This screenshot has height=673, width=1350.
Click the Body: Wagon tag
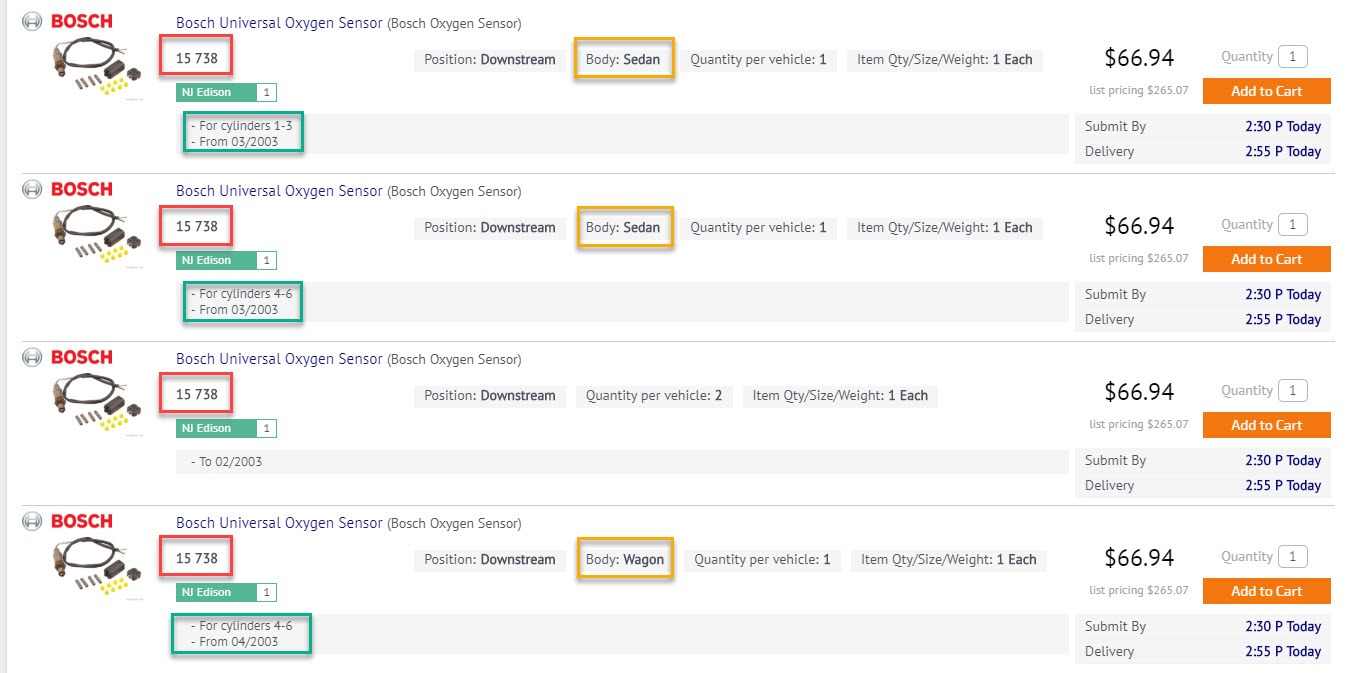625,559
